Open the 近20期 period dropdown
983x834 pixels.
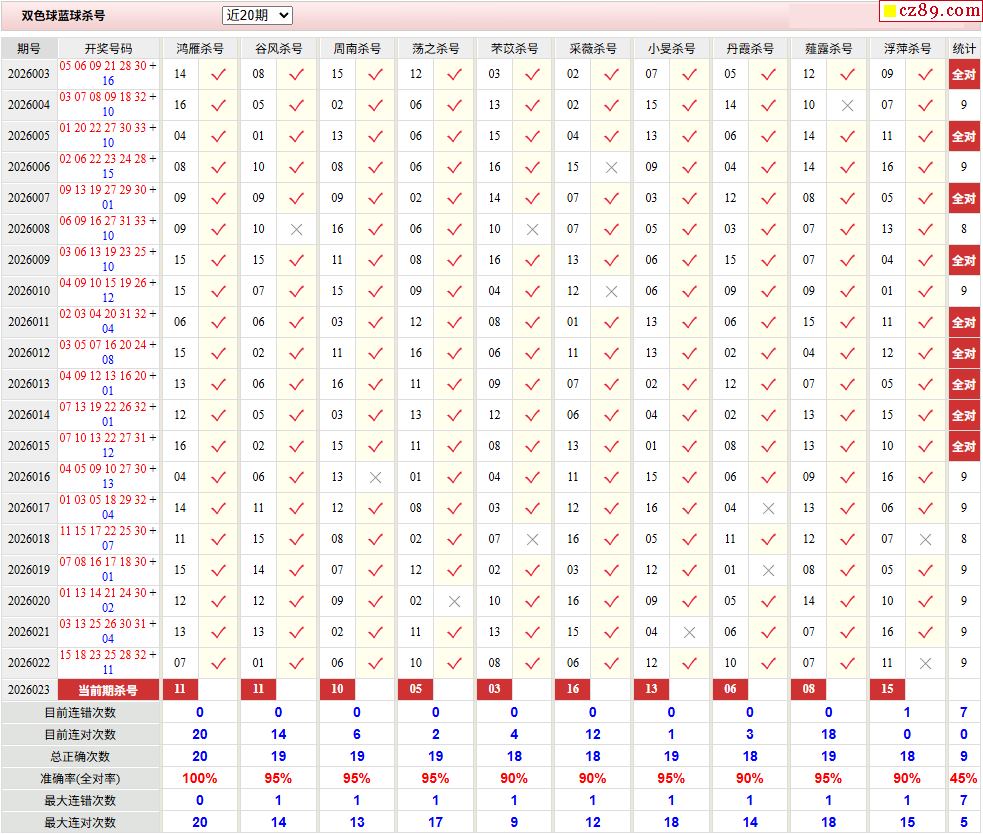(257, 15)
